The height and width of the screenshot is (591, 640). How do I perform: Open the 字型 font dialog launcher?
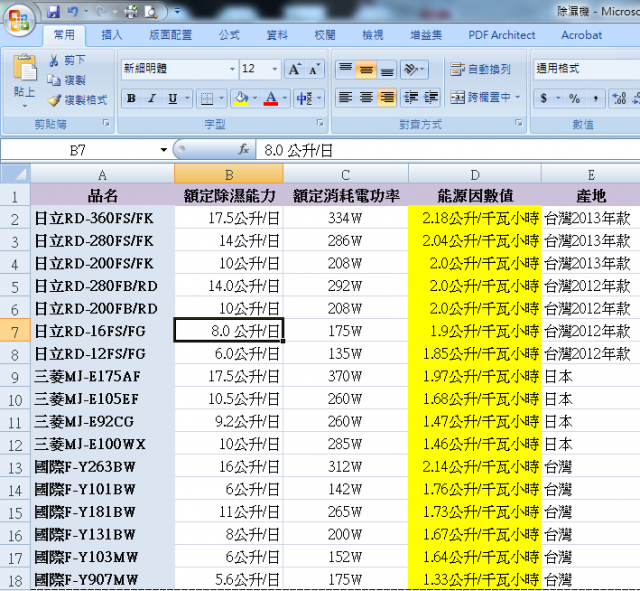(x=320, y=123)
